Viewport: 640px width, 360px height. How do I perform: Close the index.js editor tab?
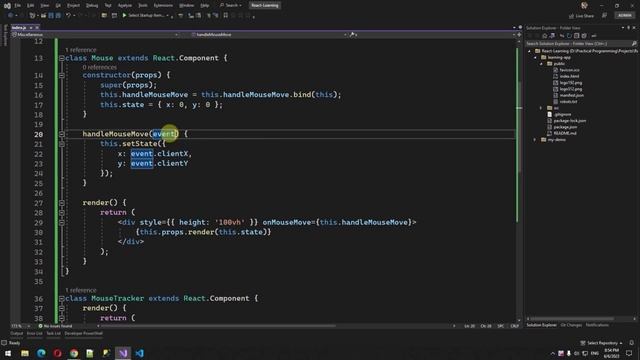tap(37, 28)
